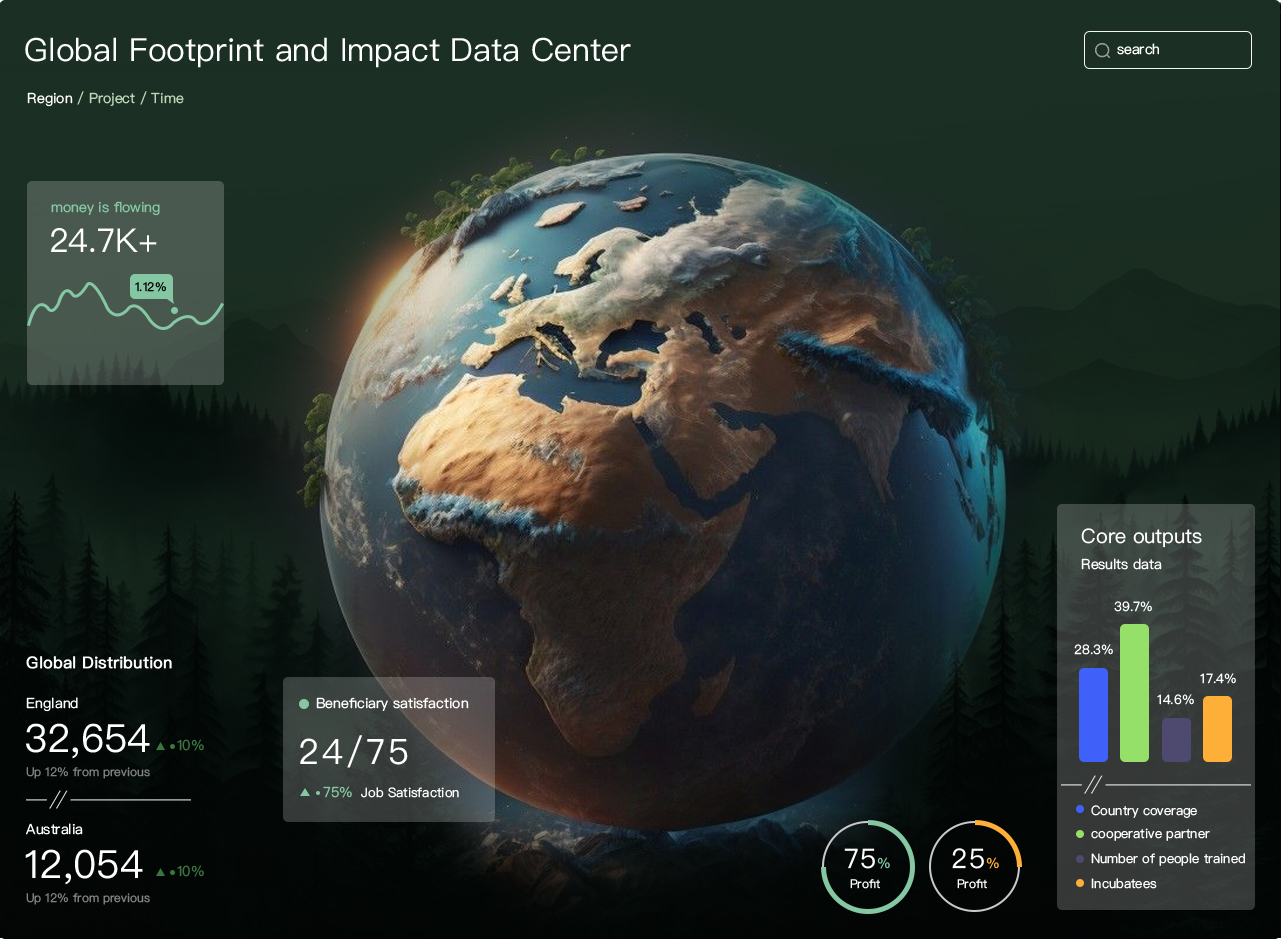This screenshot has height=939, width=1281.
Task: Click the up-arrow icon beside England 10%
Action: (x=160, y=746)
